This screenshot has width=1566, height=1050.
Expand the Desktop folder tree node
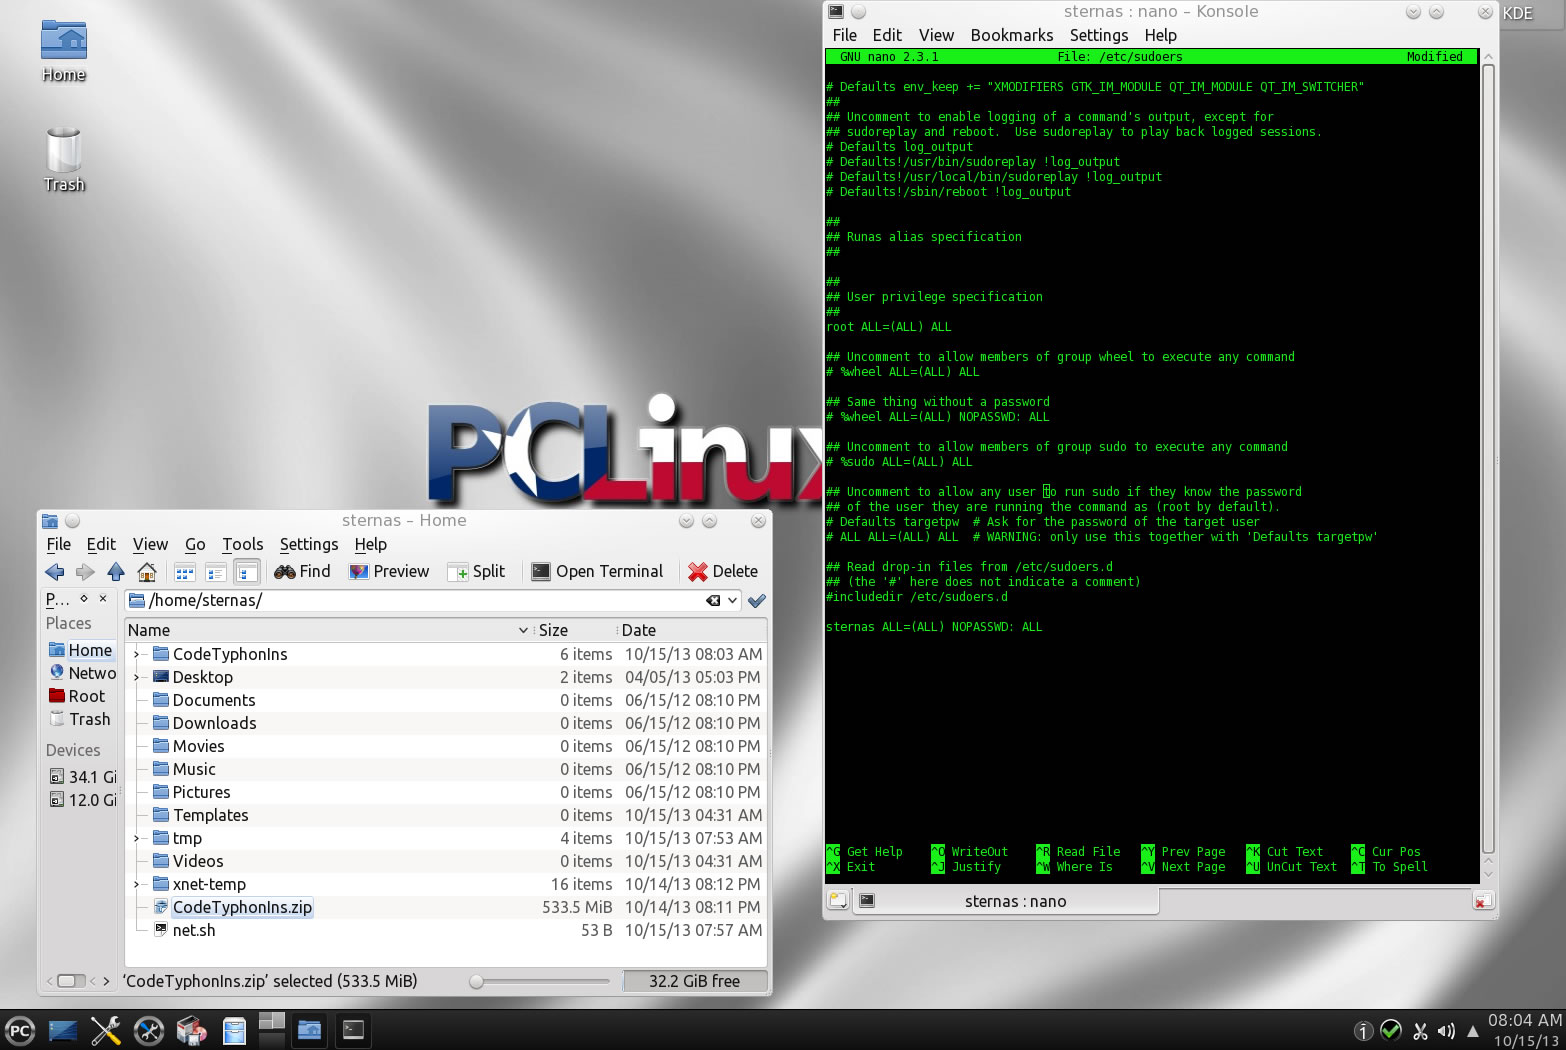(x=136, y=678)
